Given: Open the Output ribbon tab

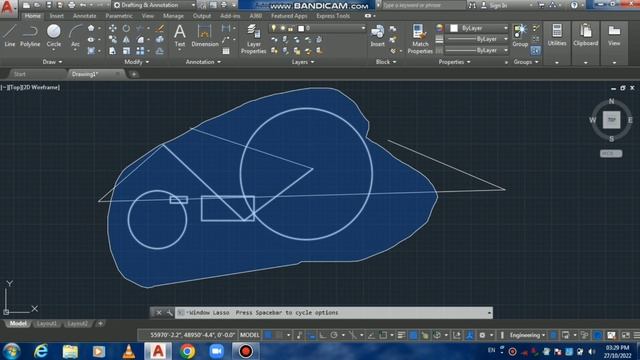Looking at the screenshot, I should pyautogui.click(x=202, y=16).
